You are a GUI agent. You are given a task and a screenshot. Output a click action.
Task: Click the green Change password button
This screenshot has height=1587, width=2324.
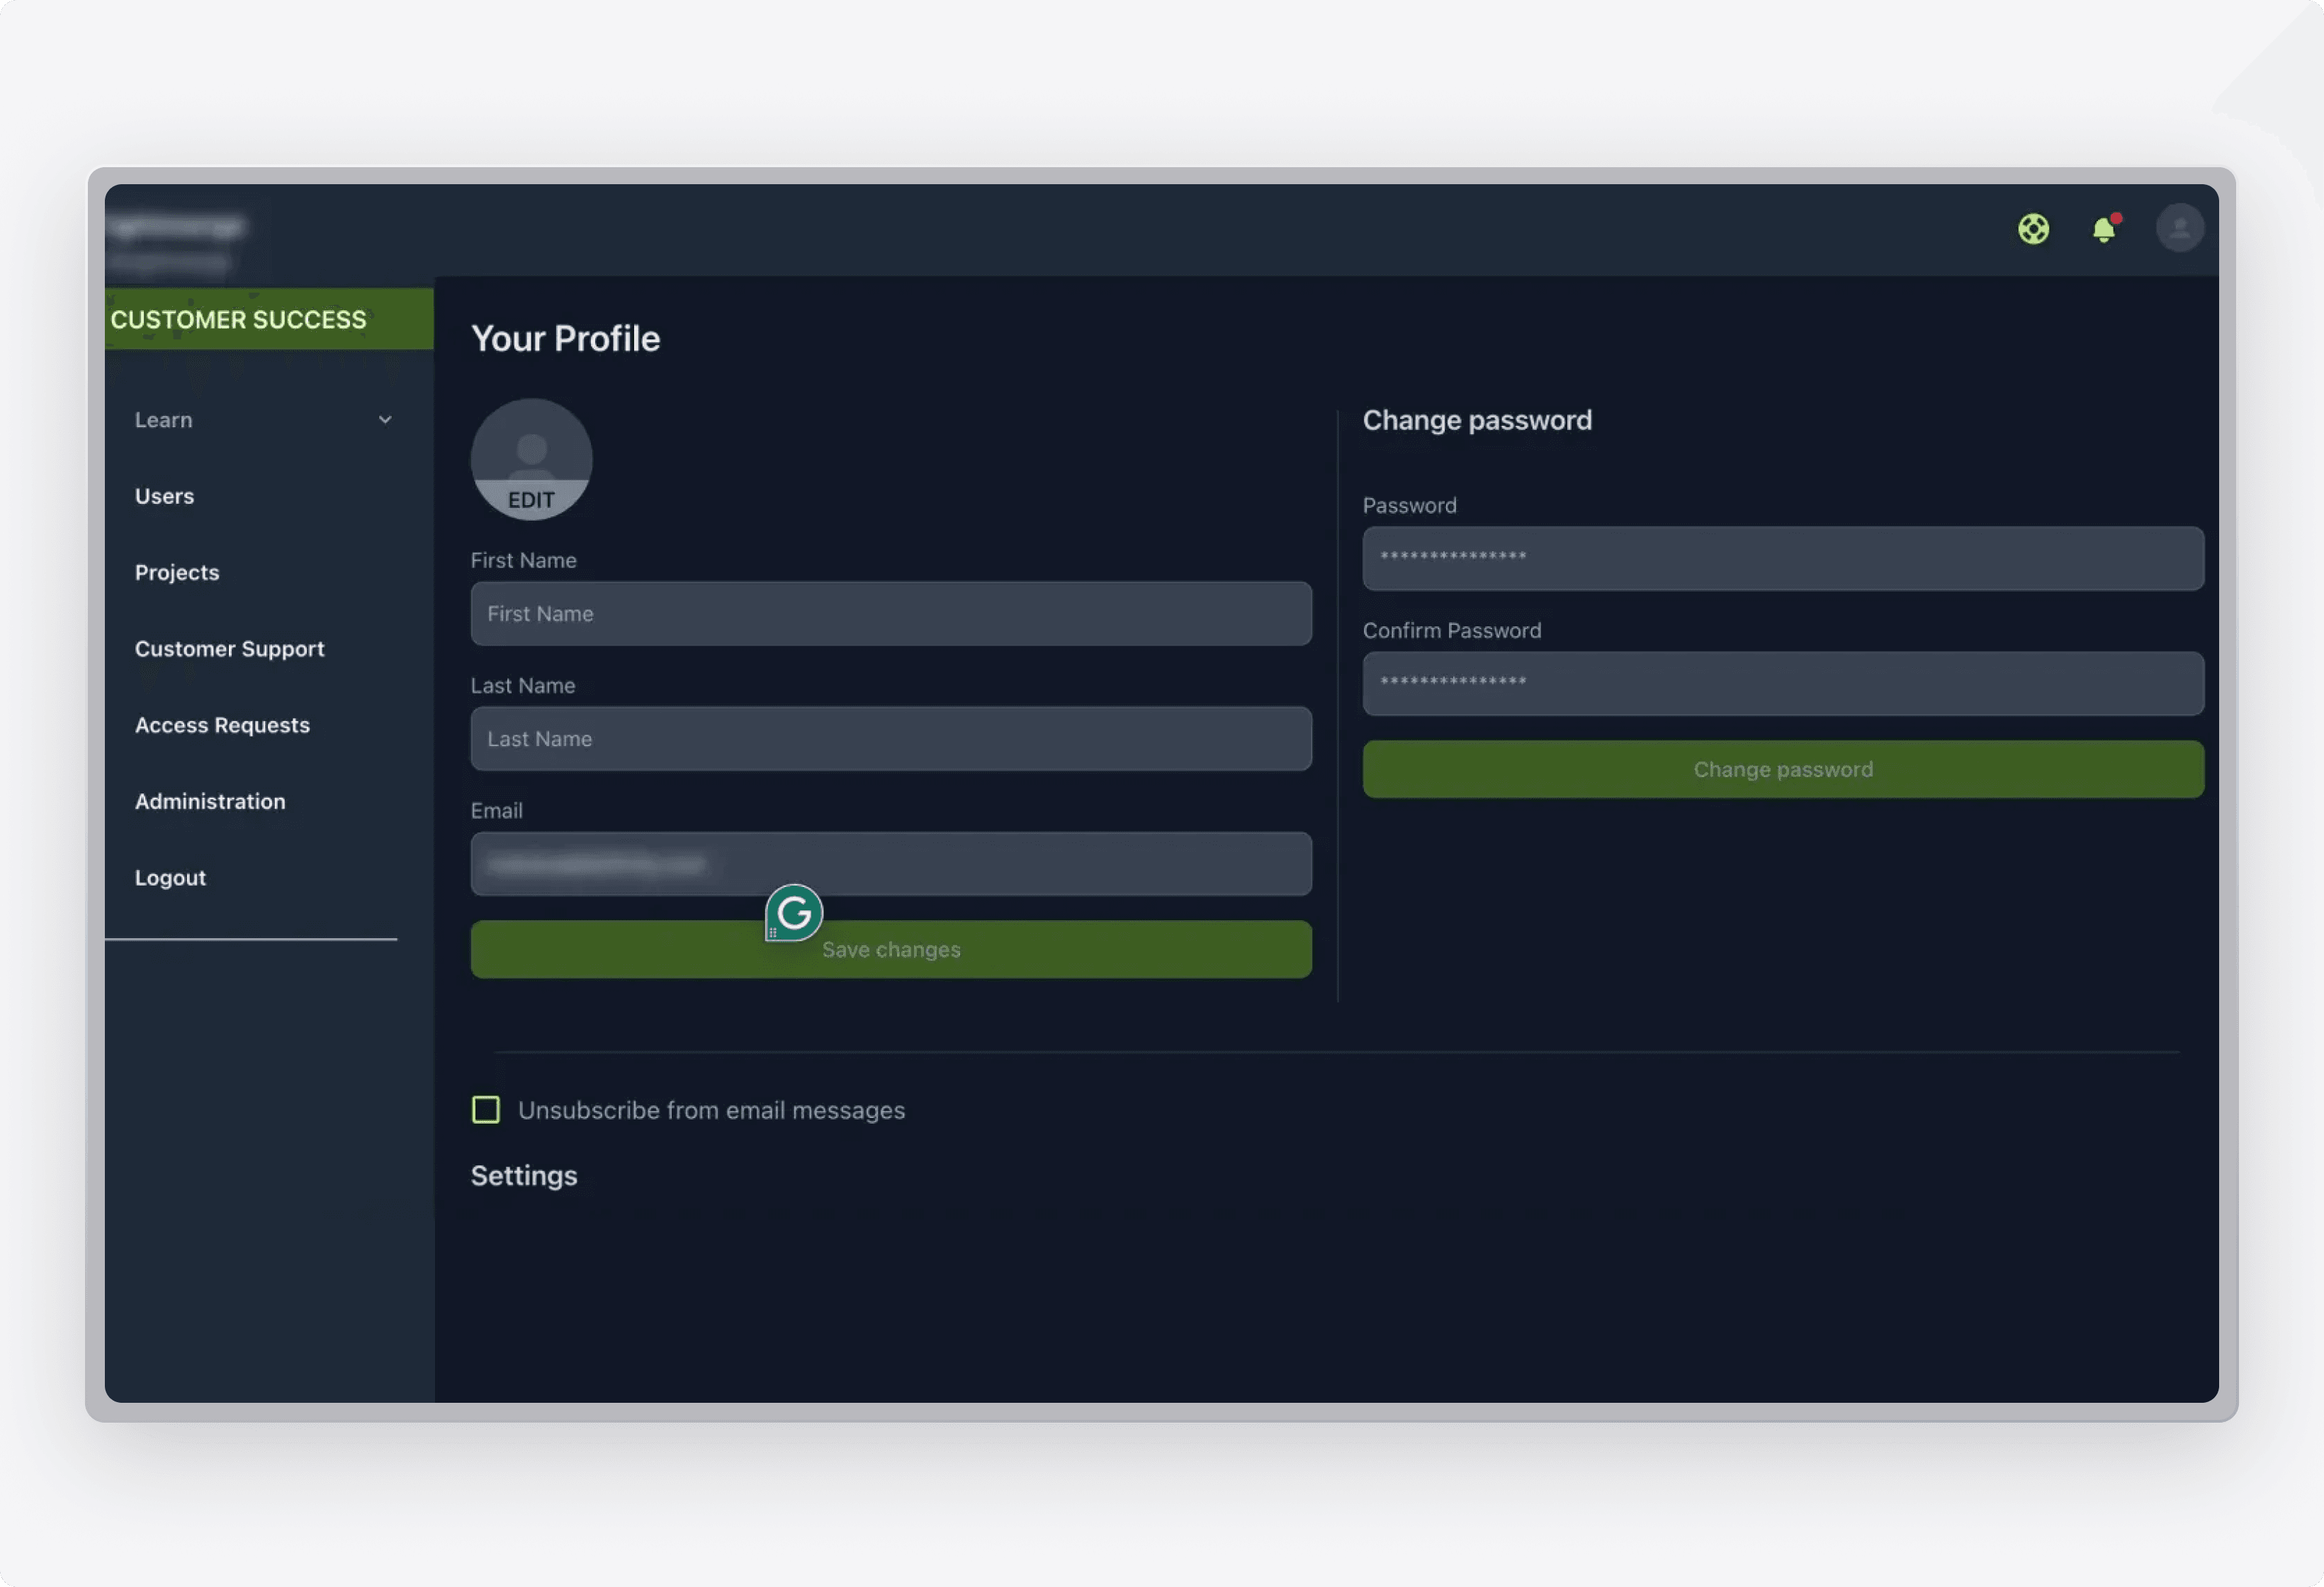(1783, 769)
